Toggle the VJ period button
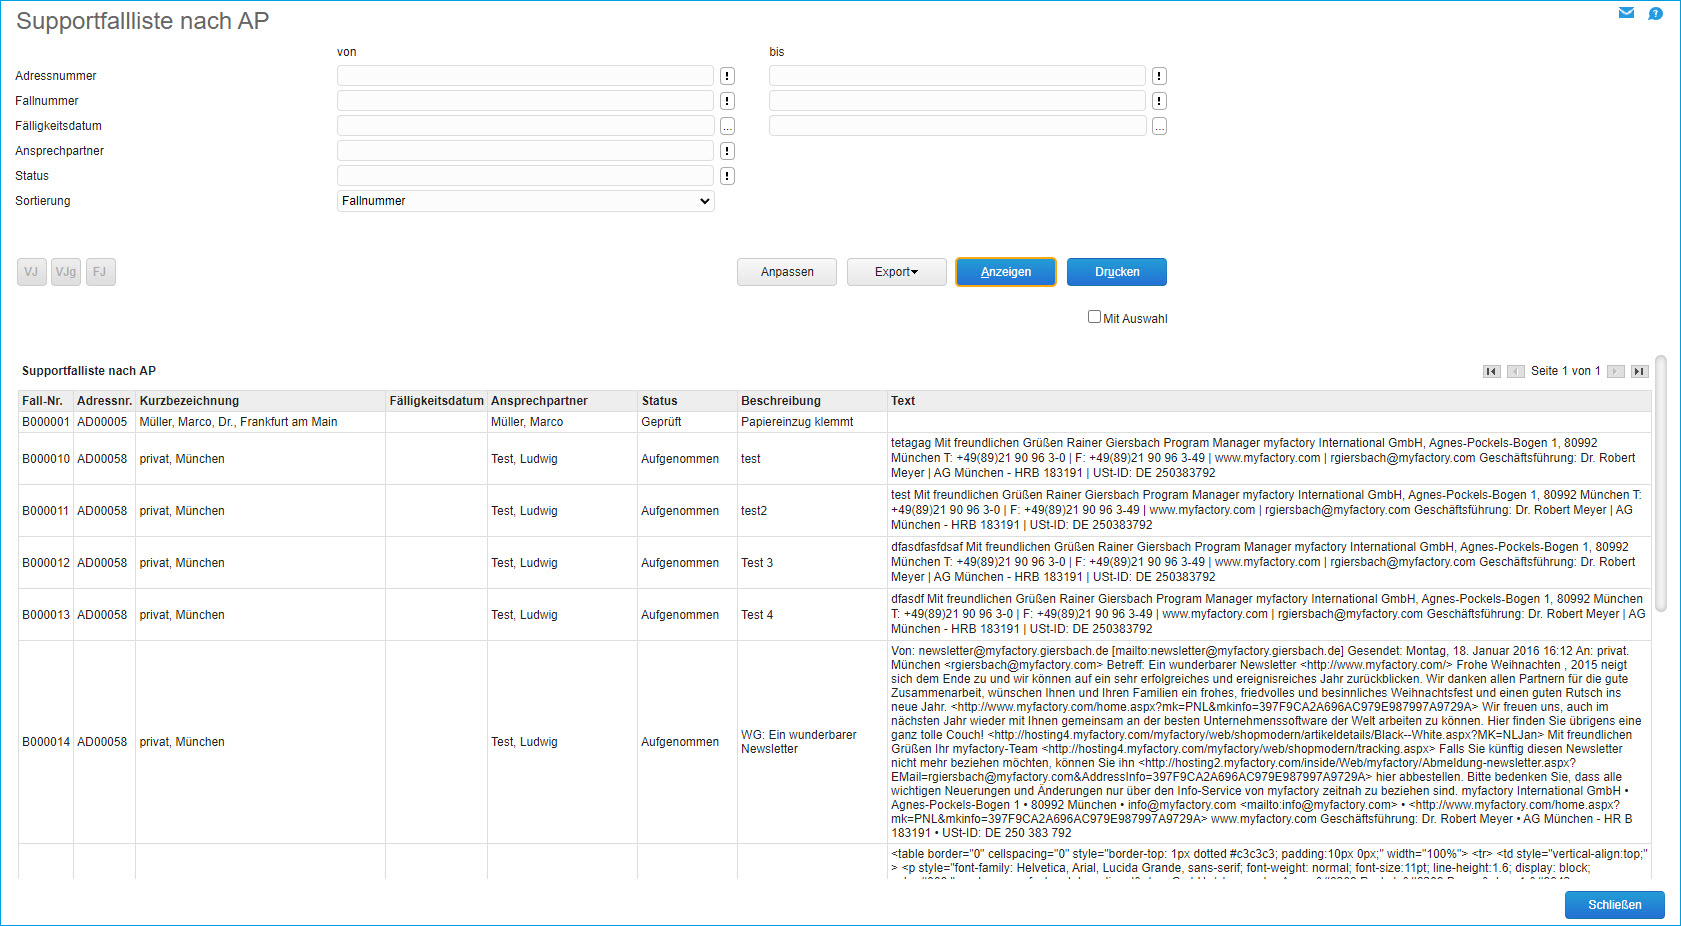 tap(31, 272)
